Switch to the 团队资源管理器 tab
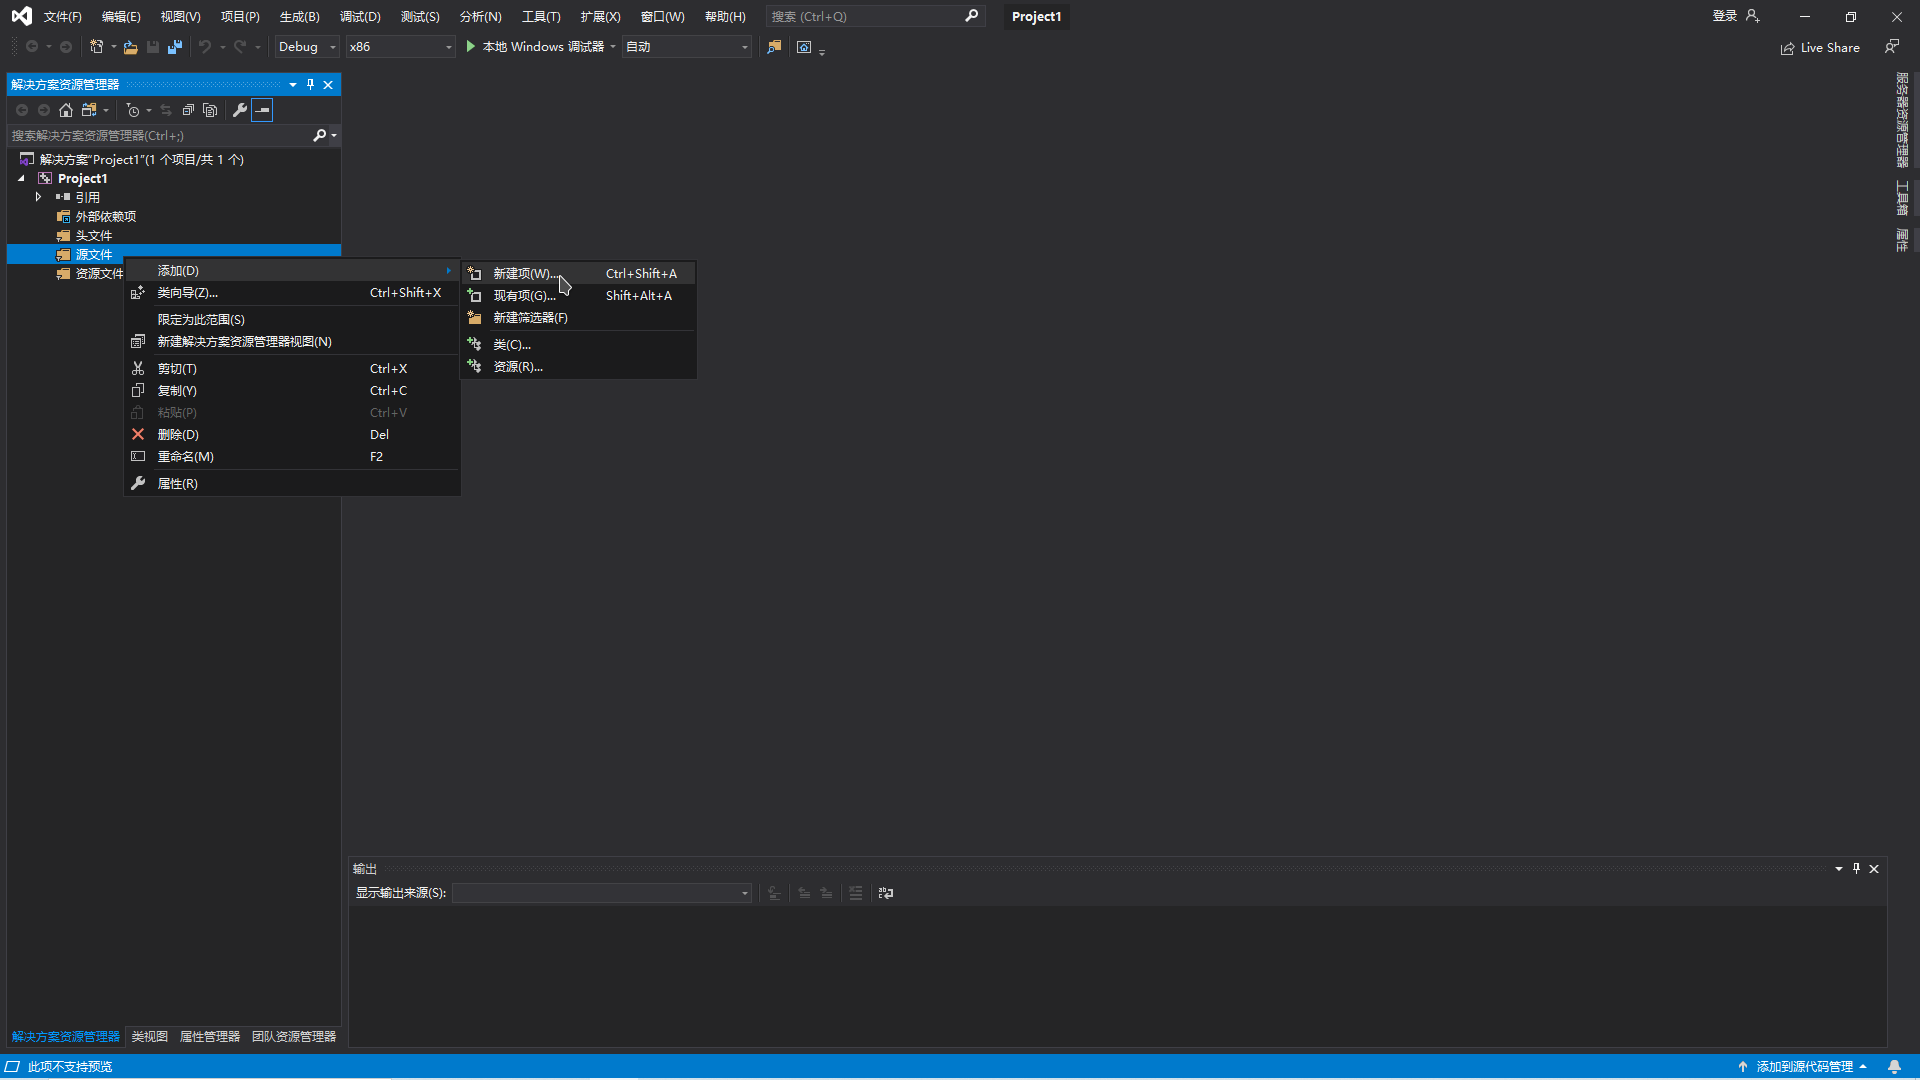 click(294, 1037)
